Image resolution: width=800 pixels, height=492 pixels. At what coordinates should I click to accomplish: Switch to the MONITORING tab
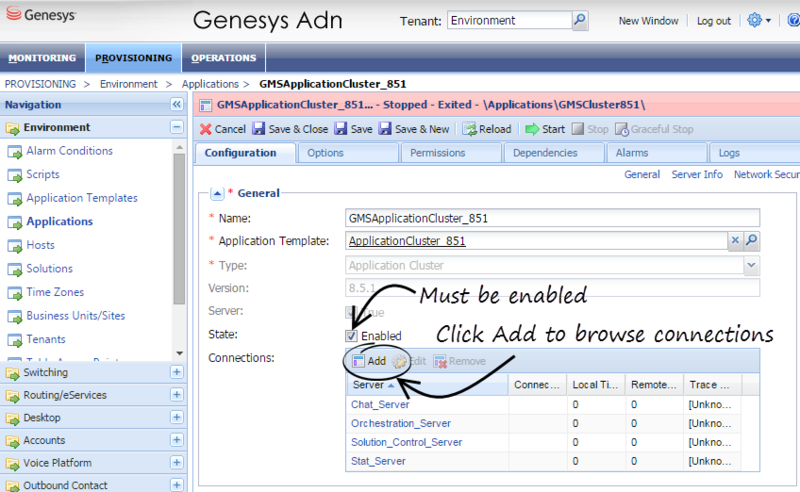point(42,58)
